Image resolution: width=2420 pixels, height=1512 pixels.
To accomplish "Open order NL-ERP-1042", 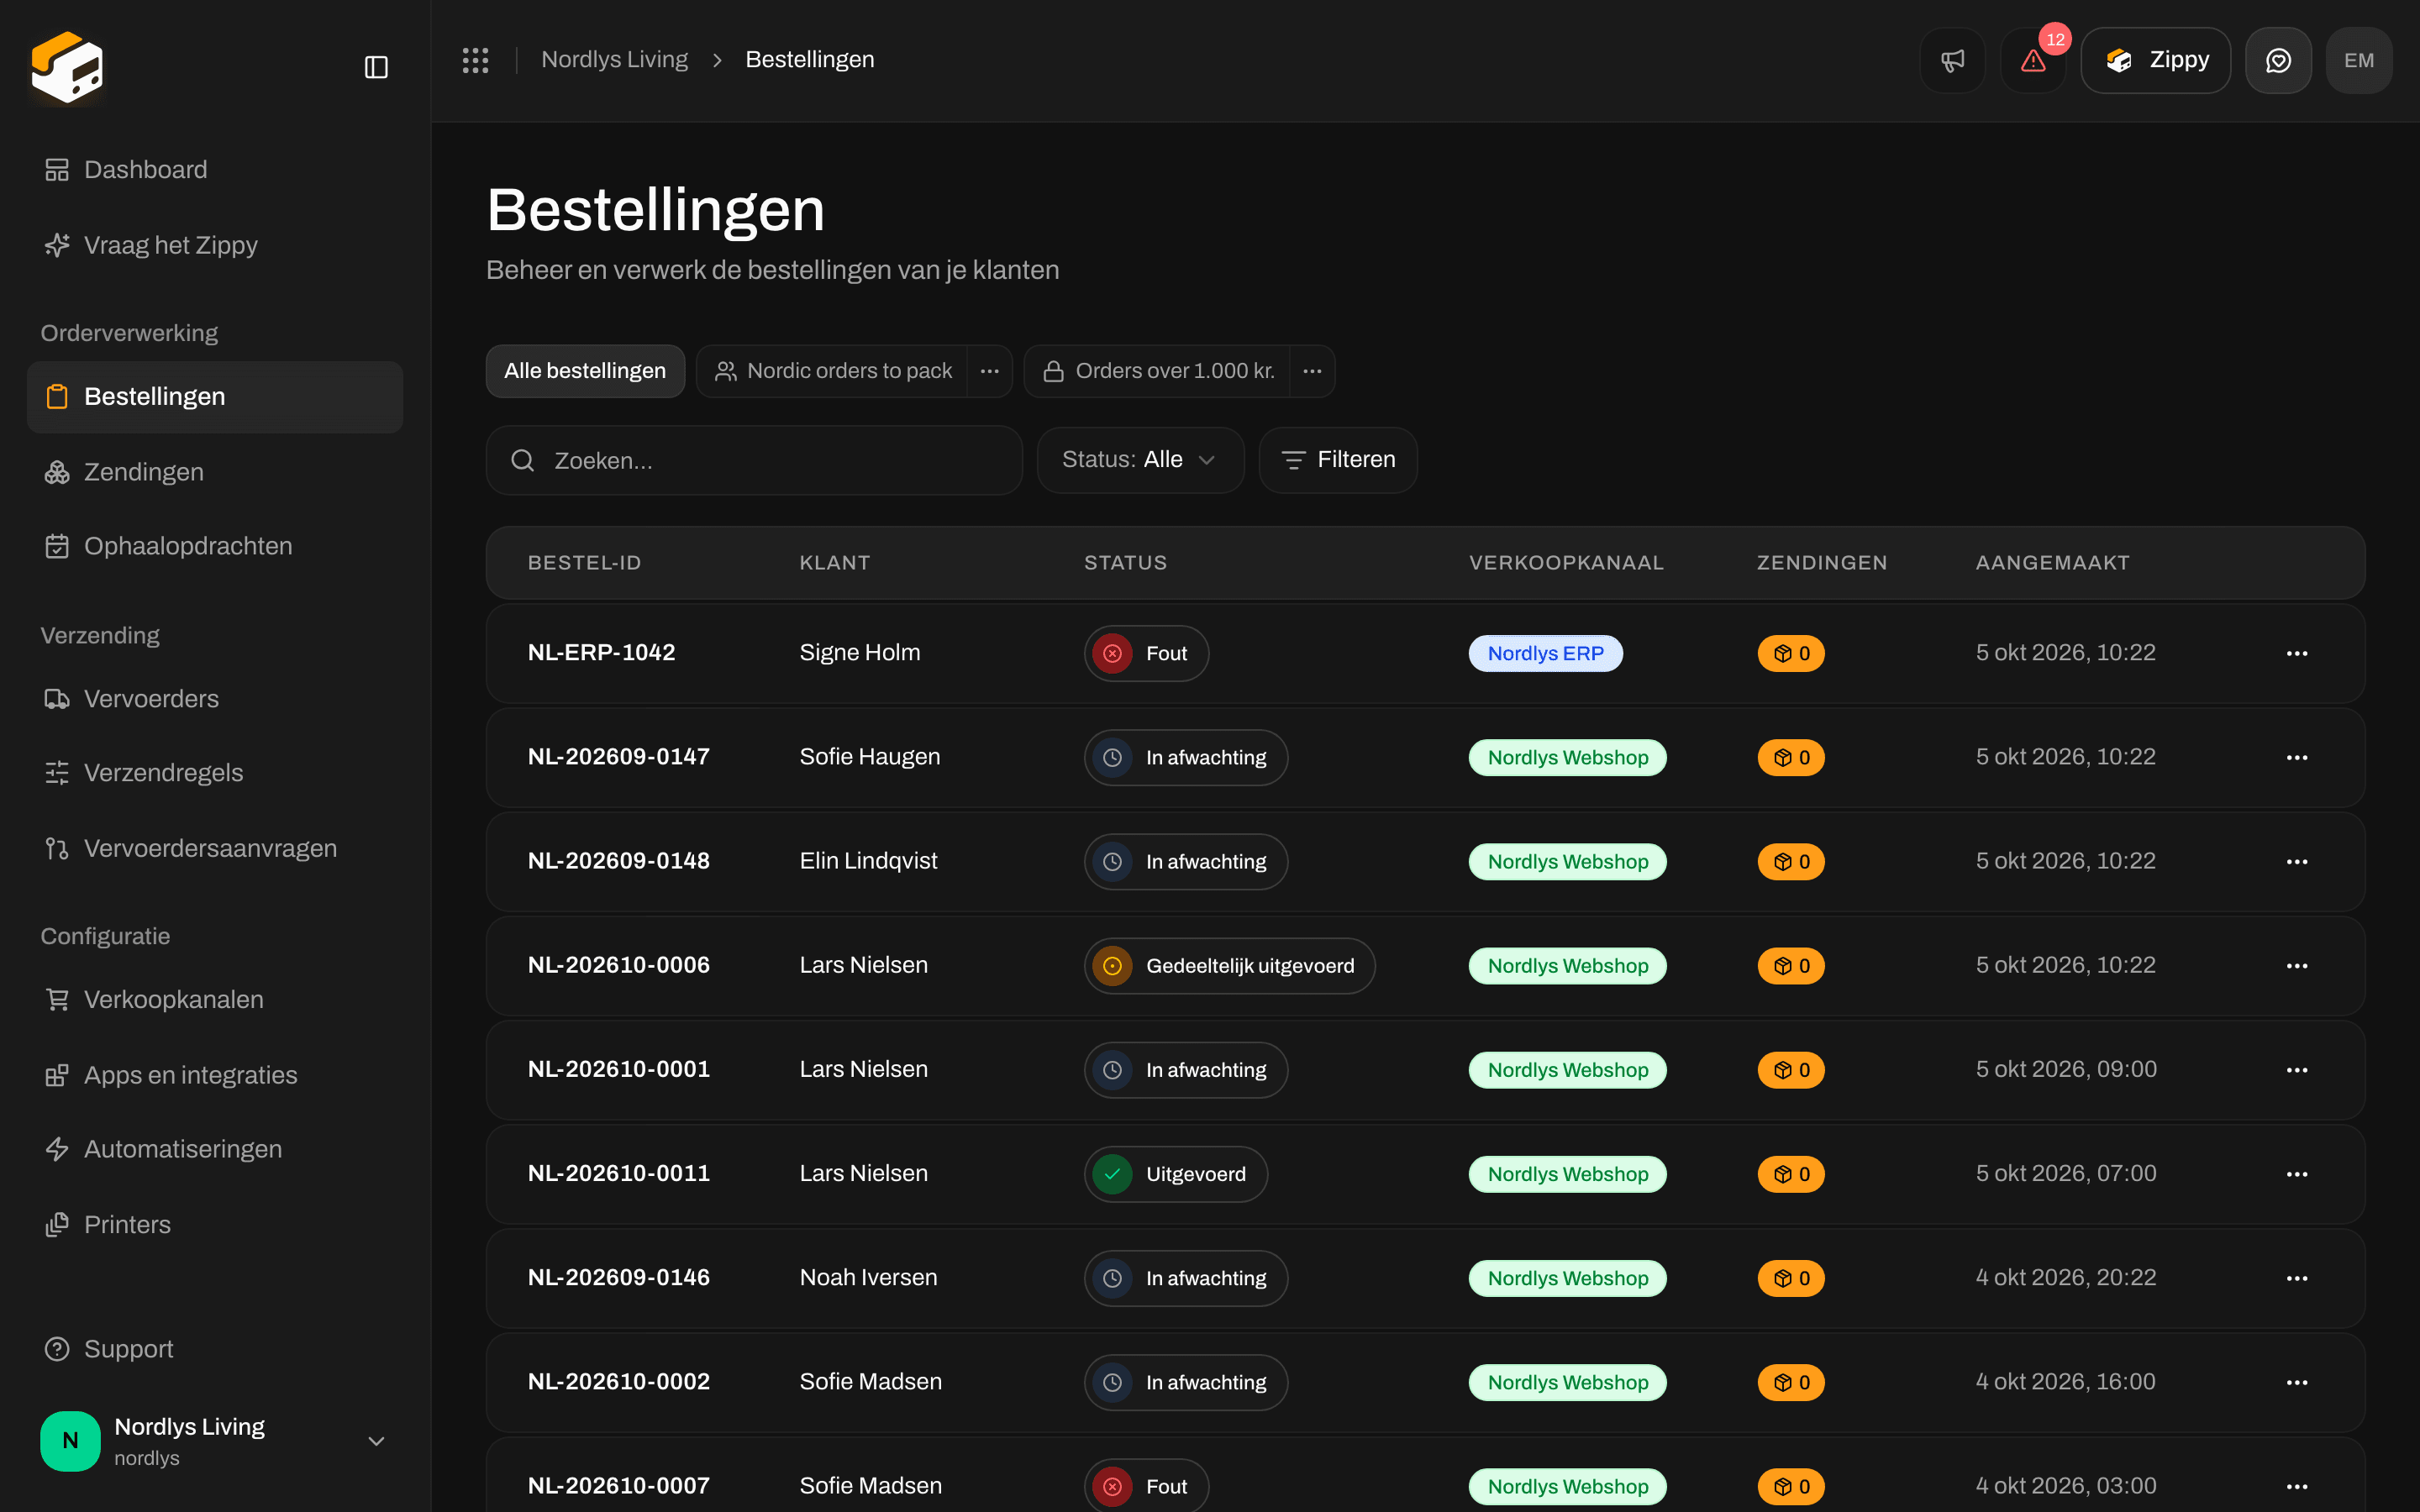I will 601,653.
